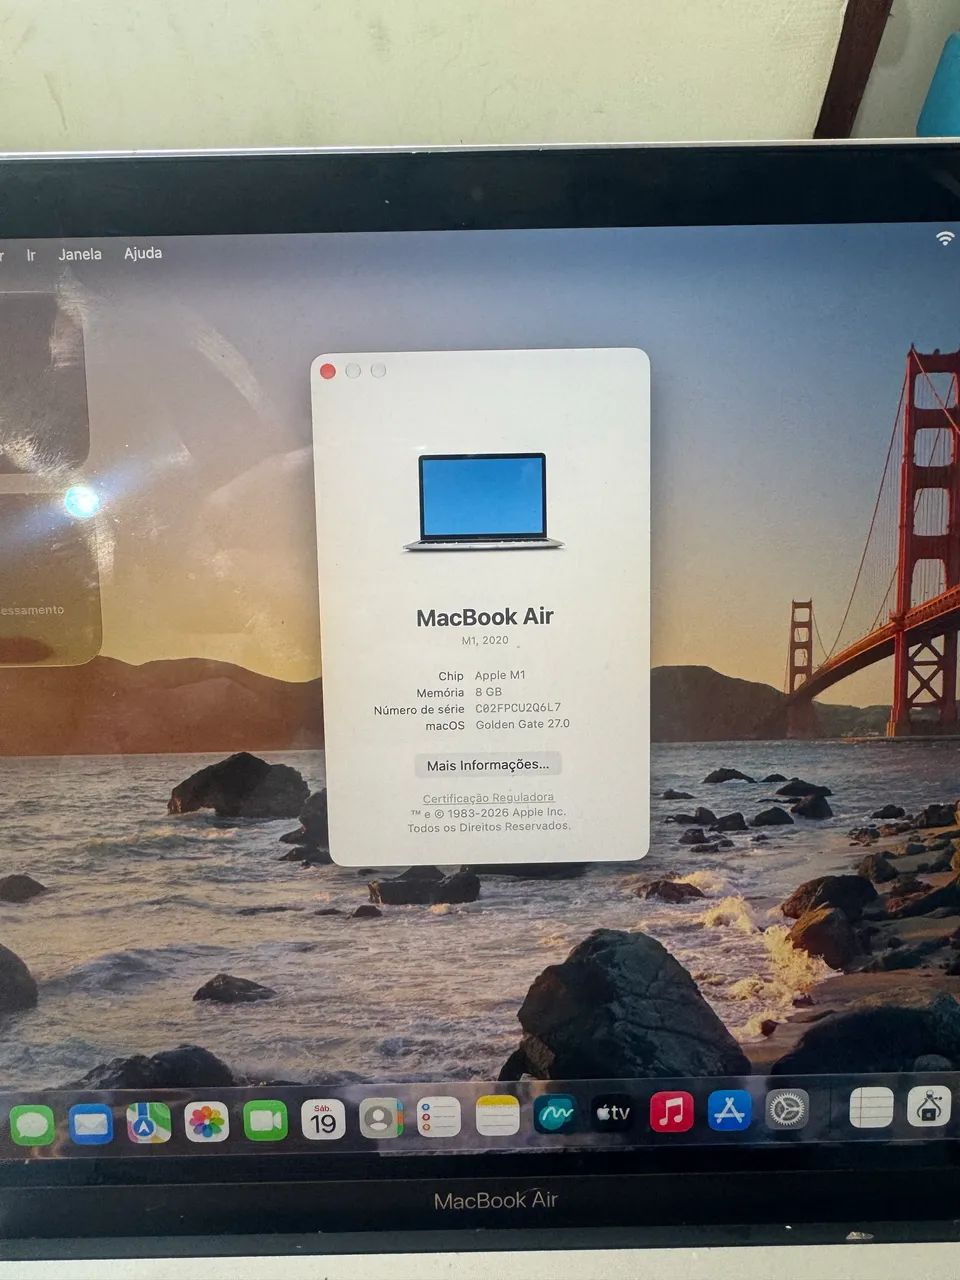Open the Freeform app in Dock

point(555,1114)
